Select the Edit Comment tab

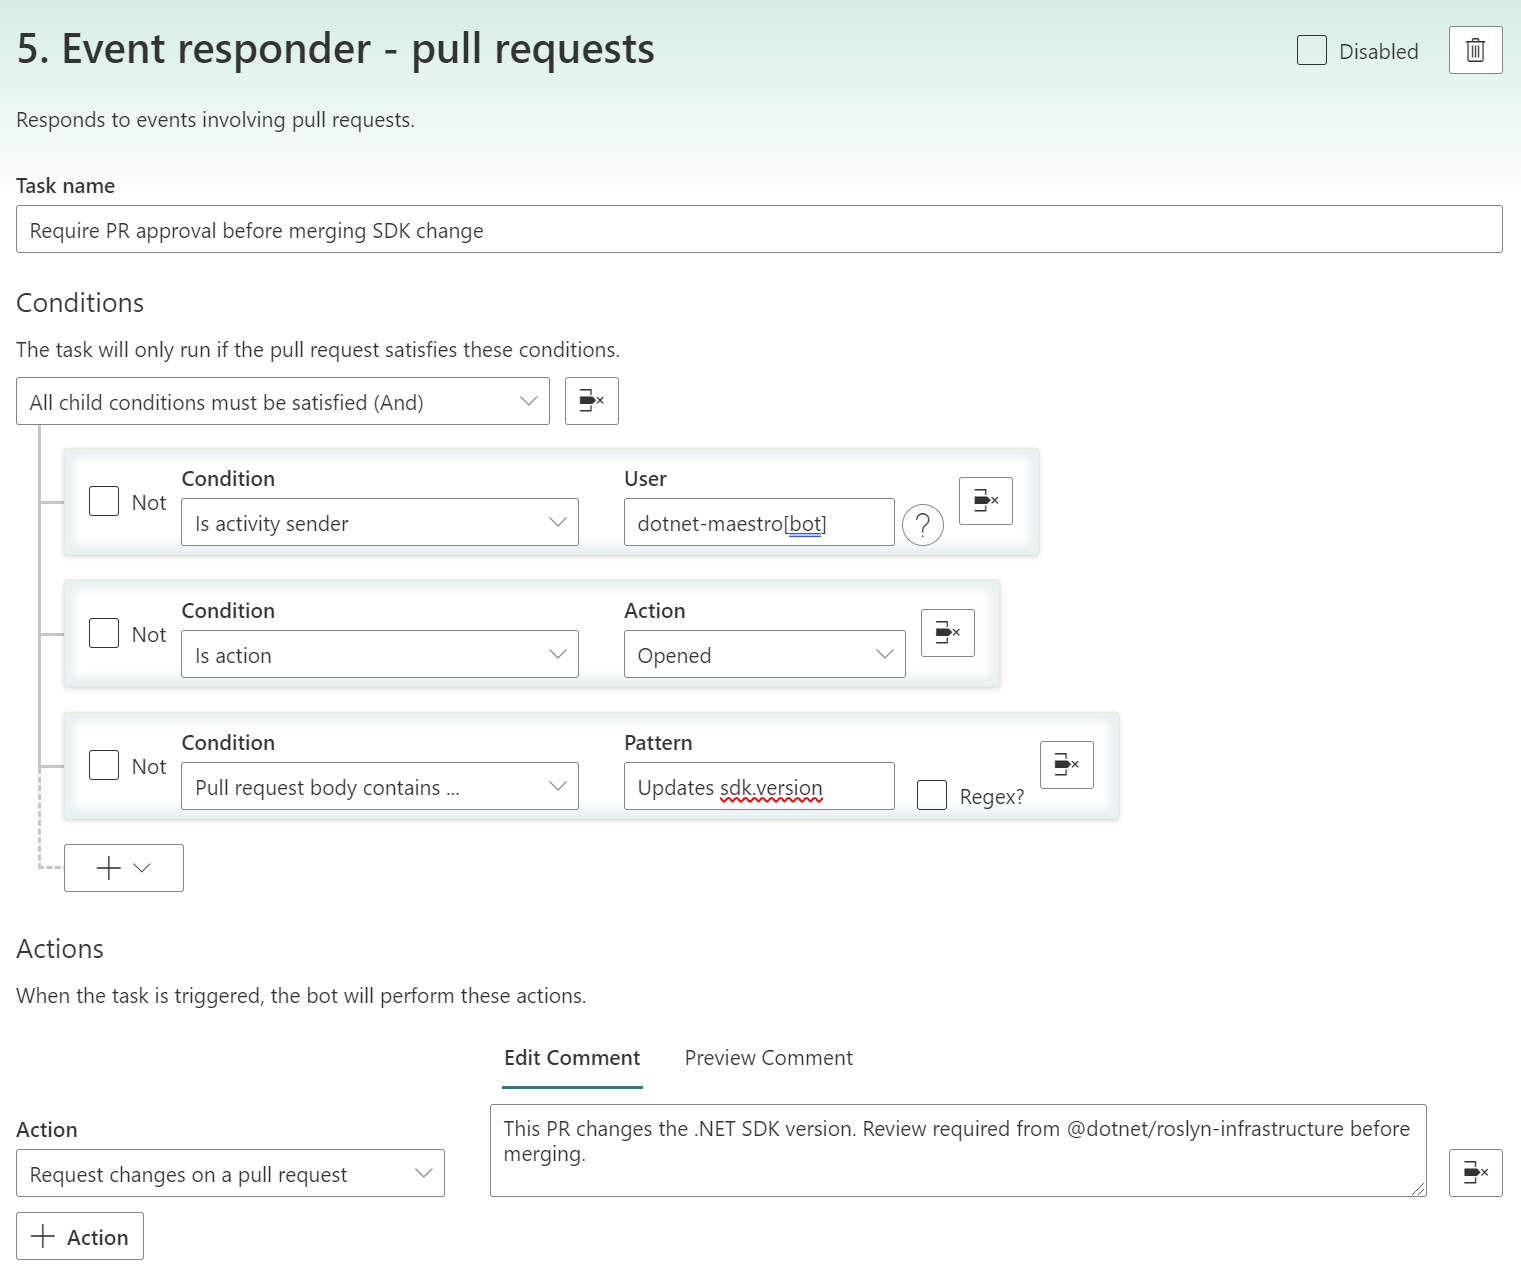[x=571, y=1058]
